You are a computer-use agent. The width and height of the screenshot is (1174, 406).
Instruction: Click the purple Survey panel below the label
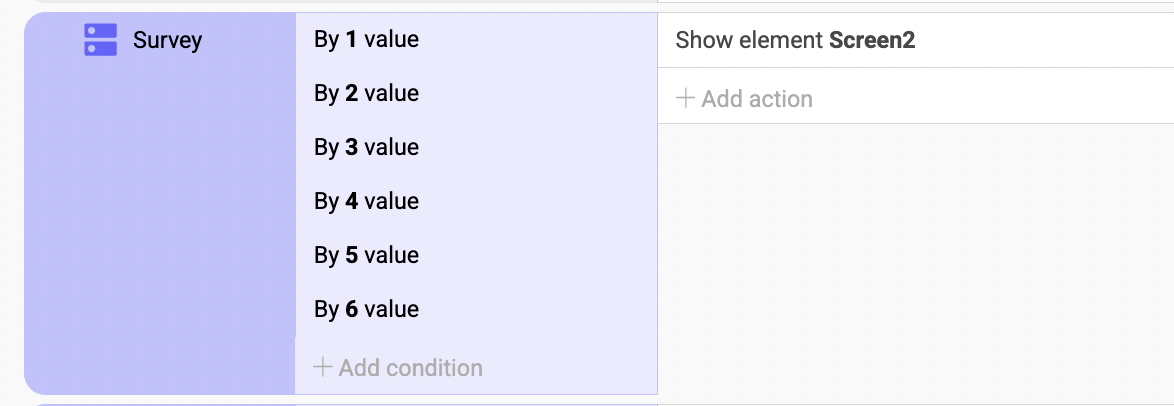[x=160, y=225]
